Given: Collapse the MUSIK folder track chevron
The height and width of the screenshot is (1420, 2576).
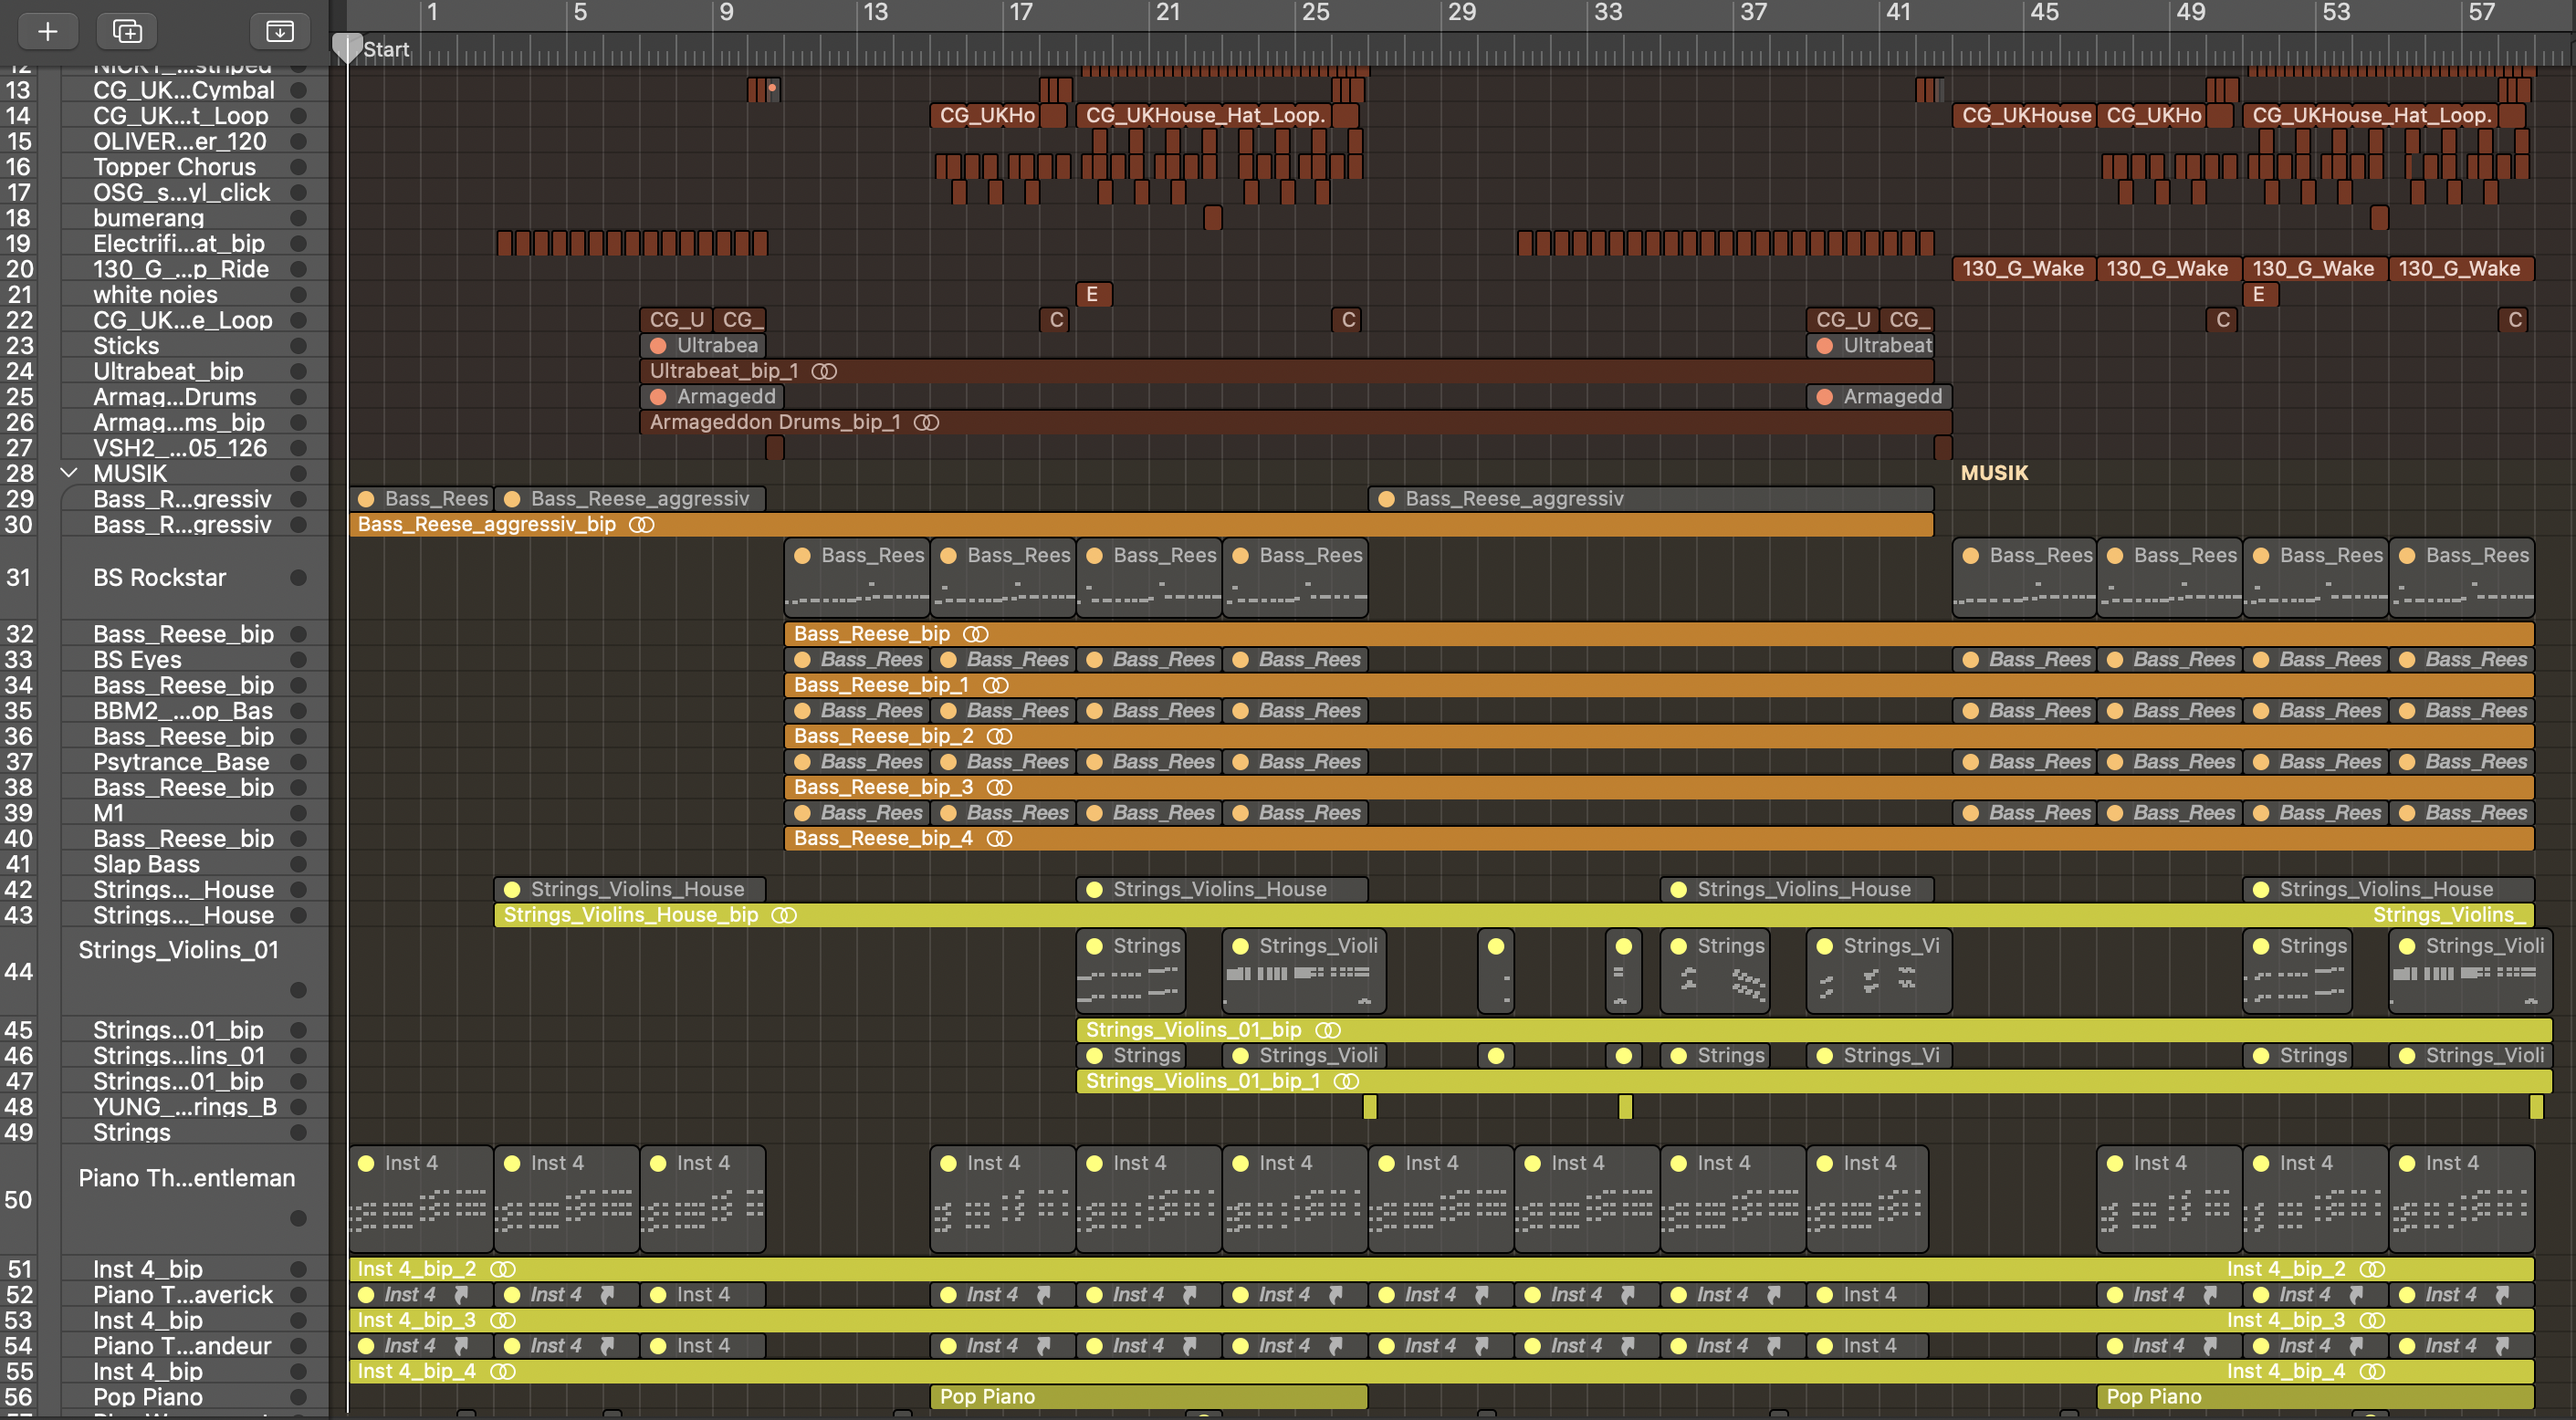Looking at the screenshot, I should click(69, 473).
